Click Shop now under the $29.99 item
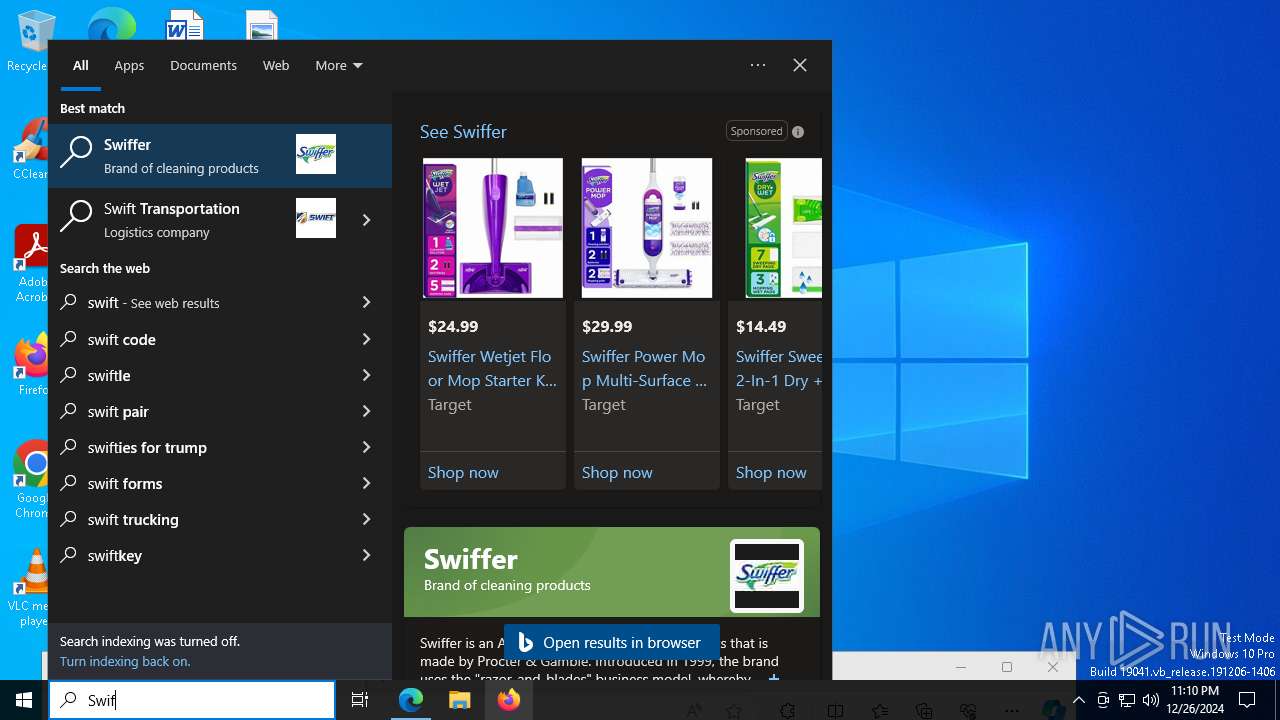Screen dimensions: 1280x720 (617, 472)
